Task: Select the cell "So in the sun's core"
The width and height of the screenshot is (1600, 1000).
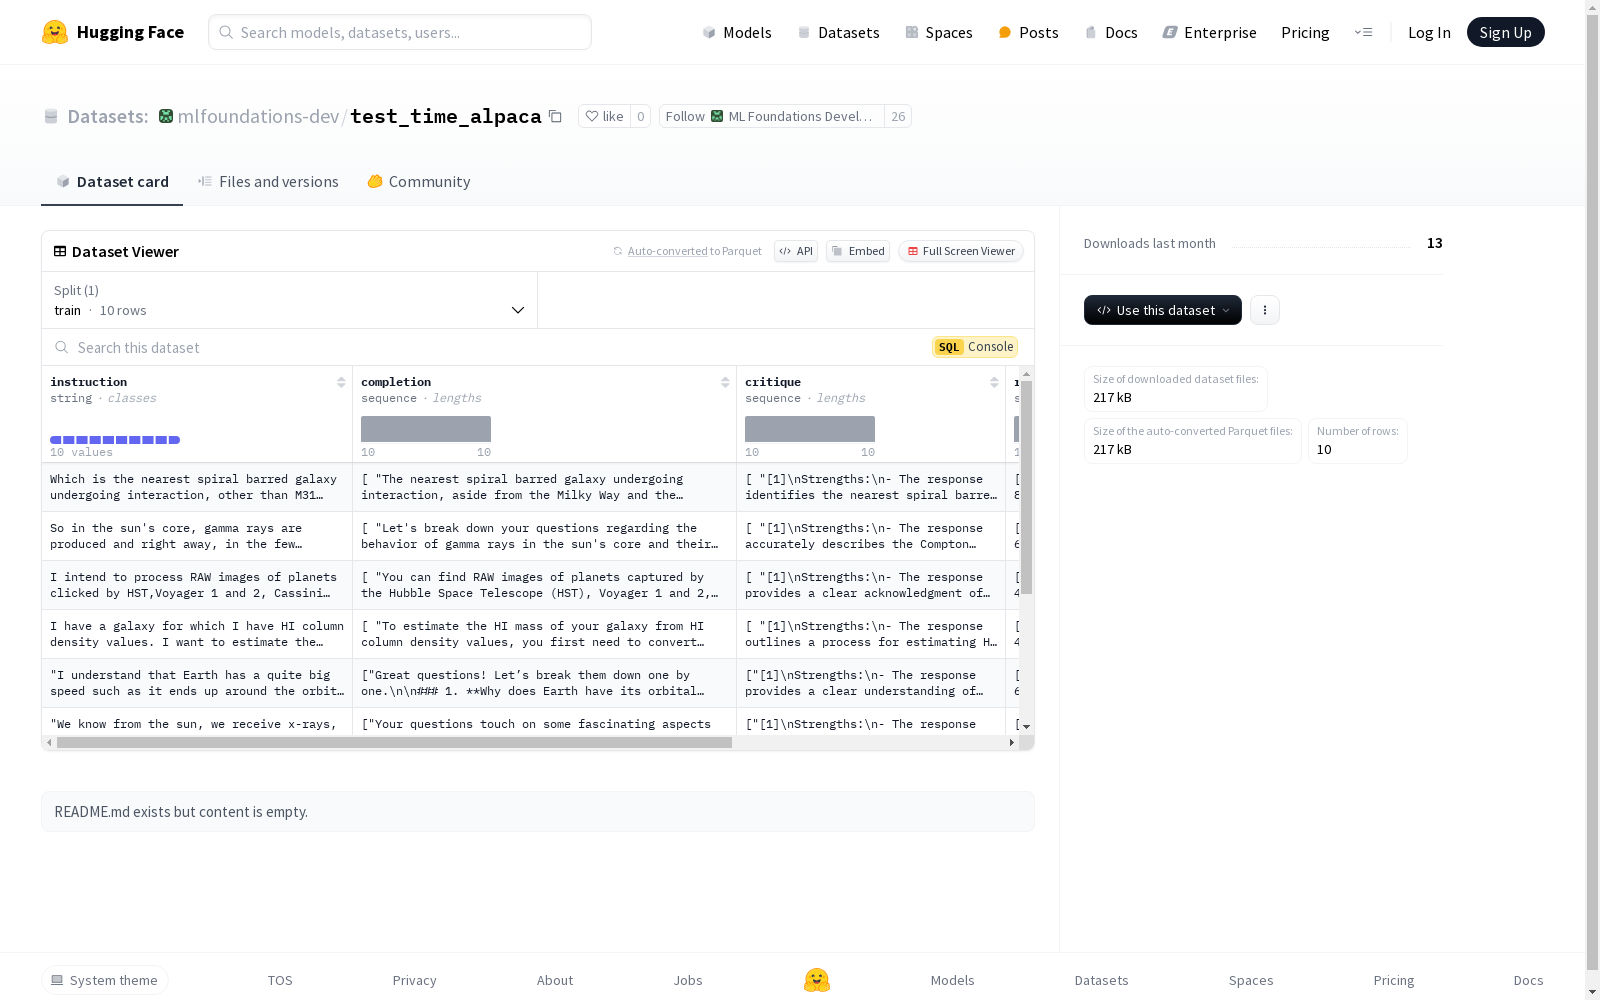Action: point(197,536)
